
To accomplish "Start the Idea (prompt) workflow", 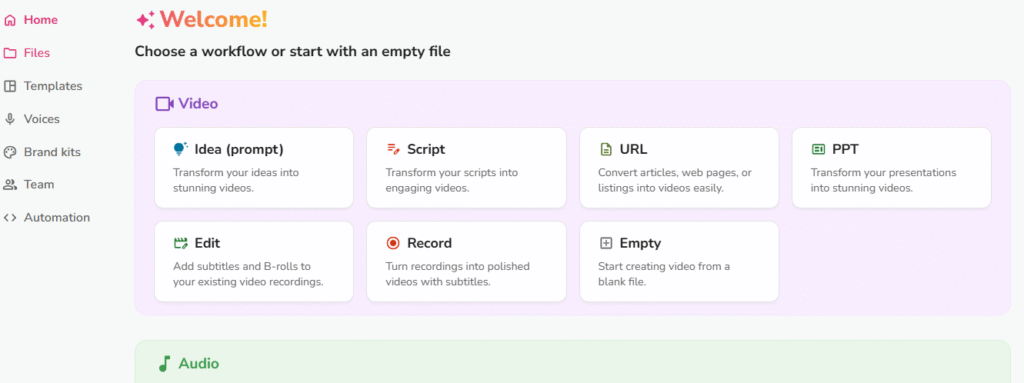I will point(254,168).
